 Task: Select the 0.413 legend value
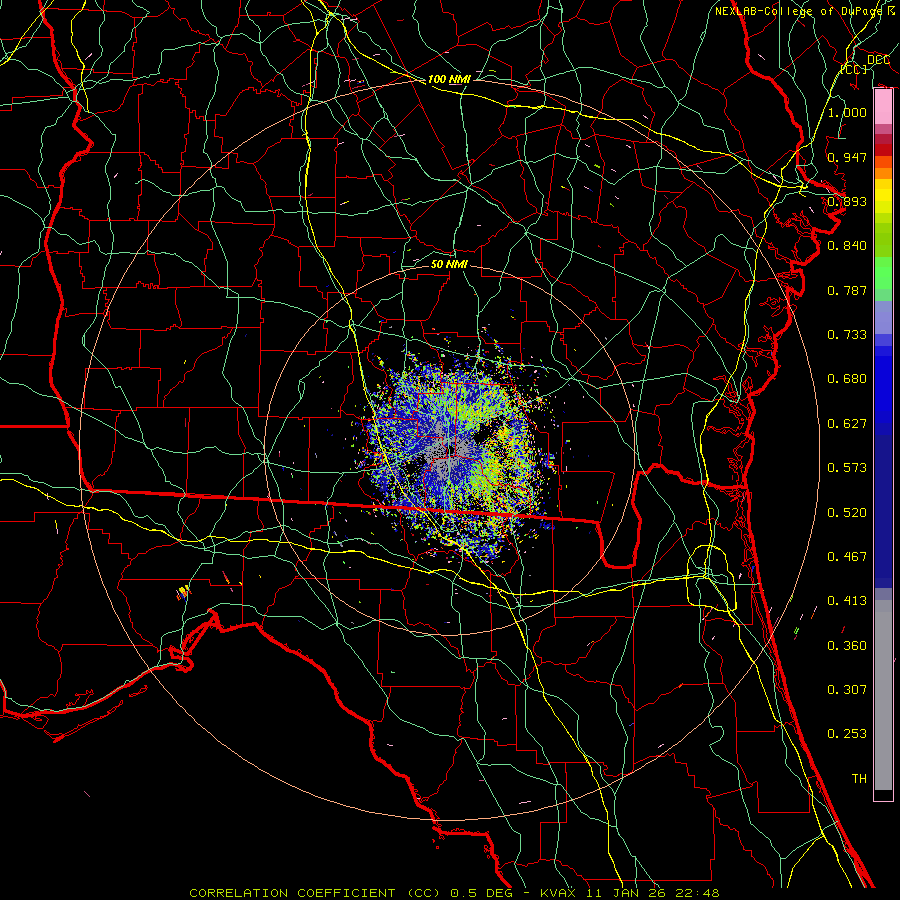click(x=847, y=601)
